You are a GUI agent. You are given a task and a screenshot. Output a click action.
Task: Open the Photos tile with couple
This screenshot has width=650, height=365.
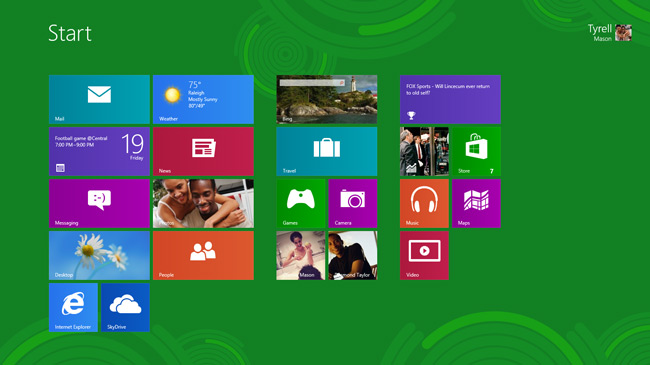(x=203, y=203)
